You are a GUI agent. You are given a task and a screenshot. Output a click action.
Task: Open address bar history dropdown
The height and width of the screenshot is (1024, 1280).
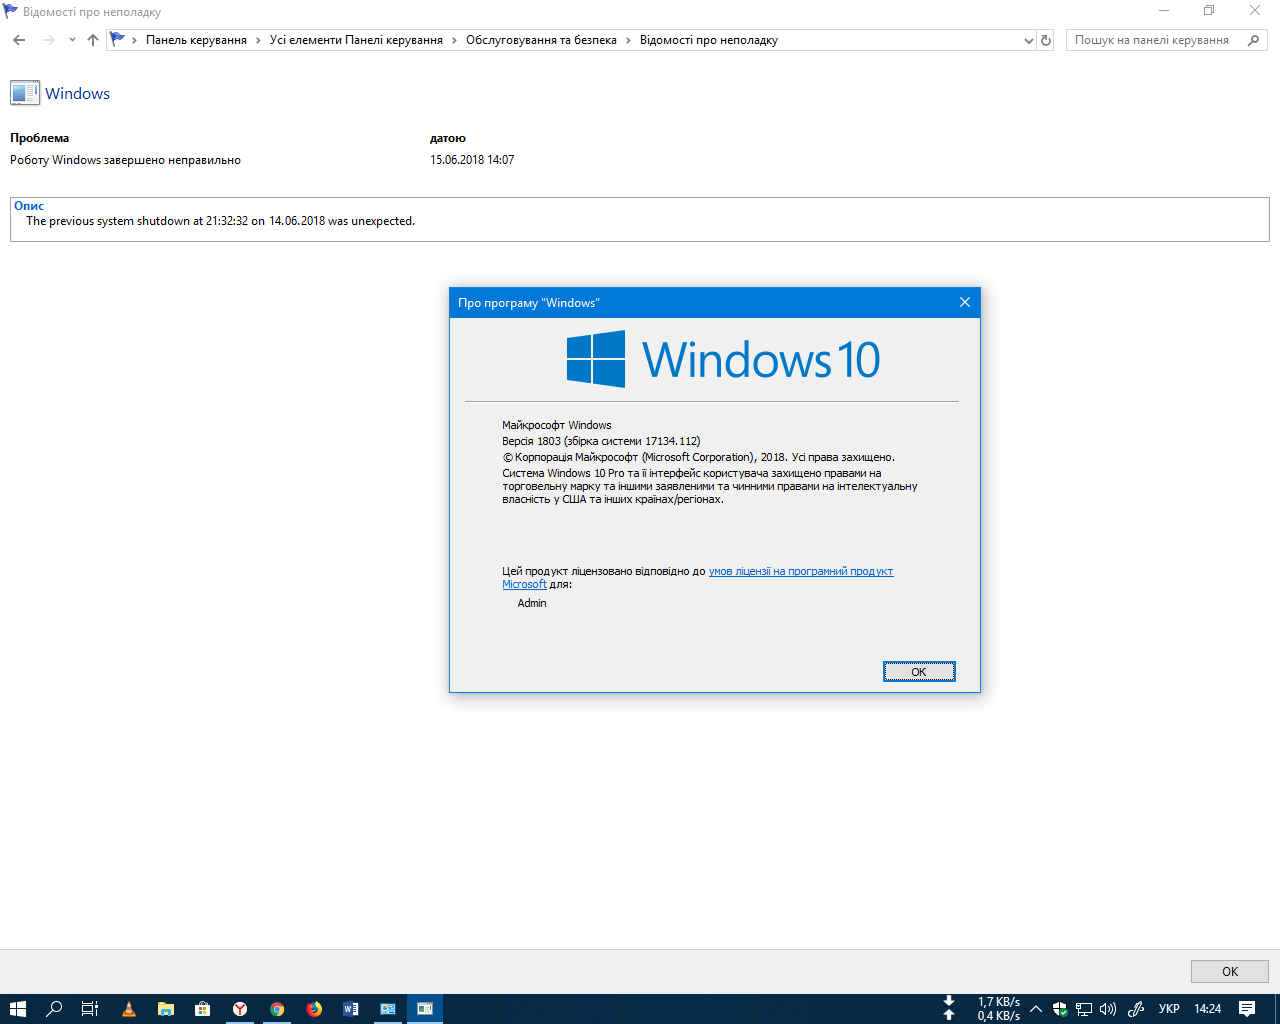(1029, 40)
